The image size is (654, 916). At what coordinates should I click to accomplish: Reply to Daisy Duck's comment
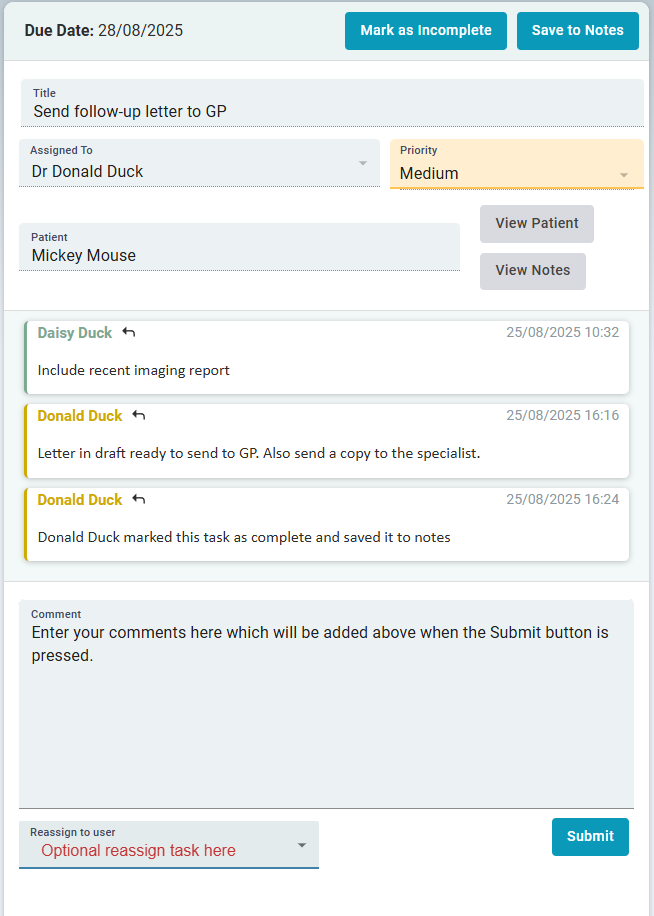click(x=128, y=332)
